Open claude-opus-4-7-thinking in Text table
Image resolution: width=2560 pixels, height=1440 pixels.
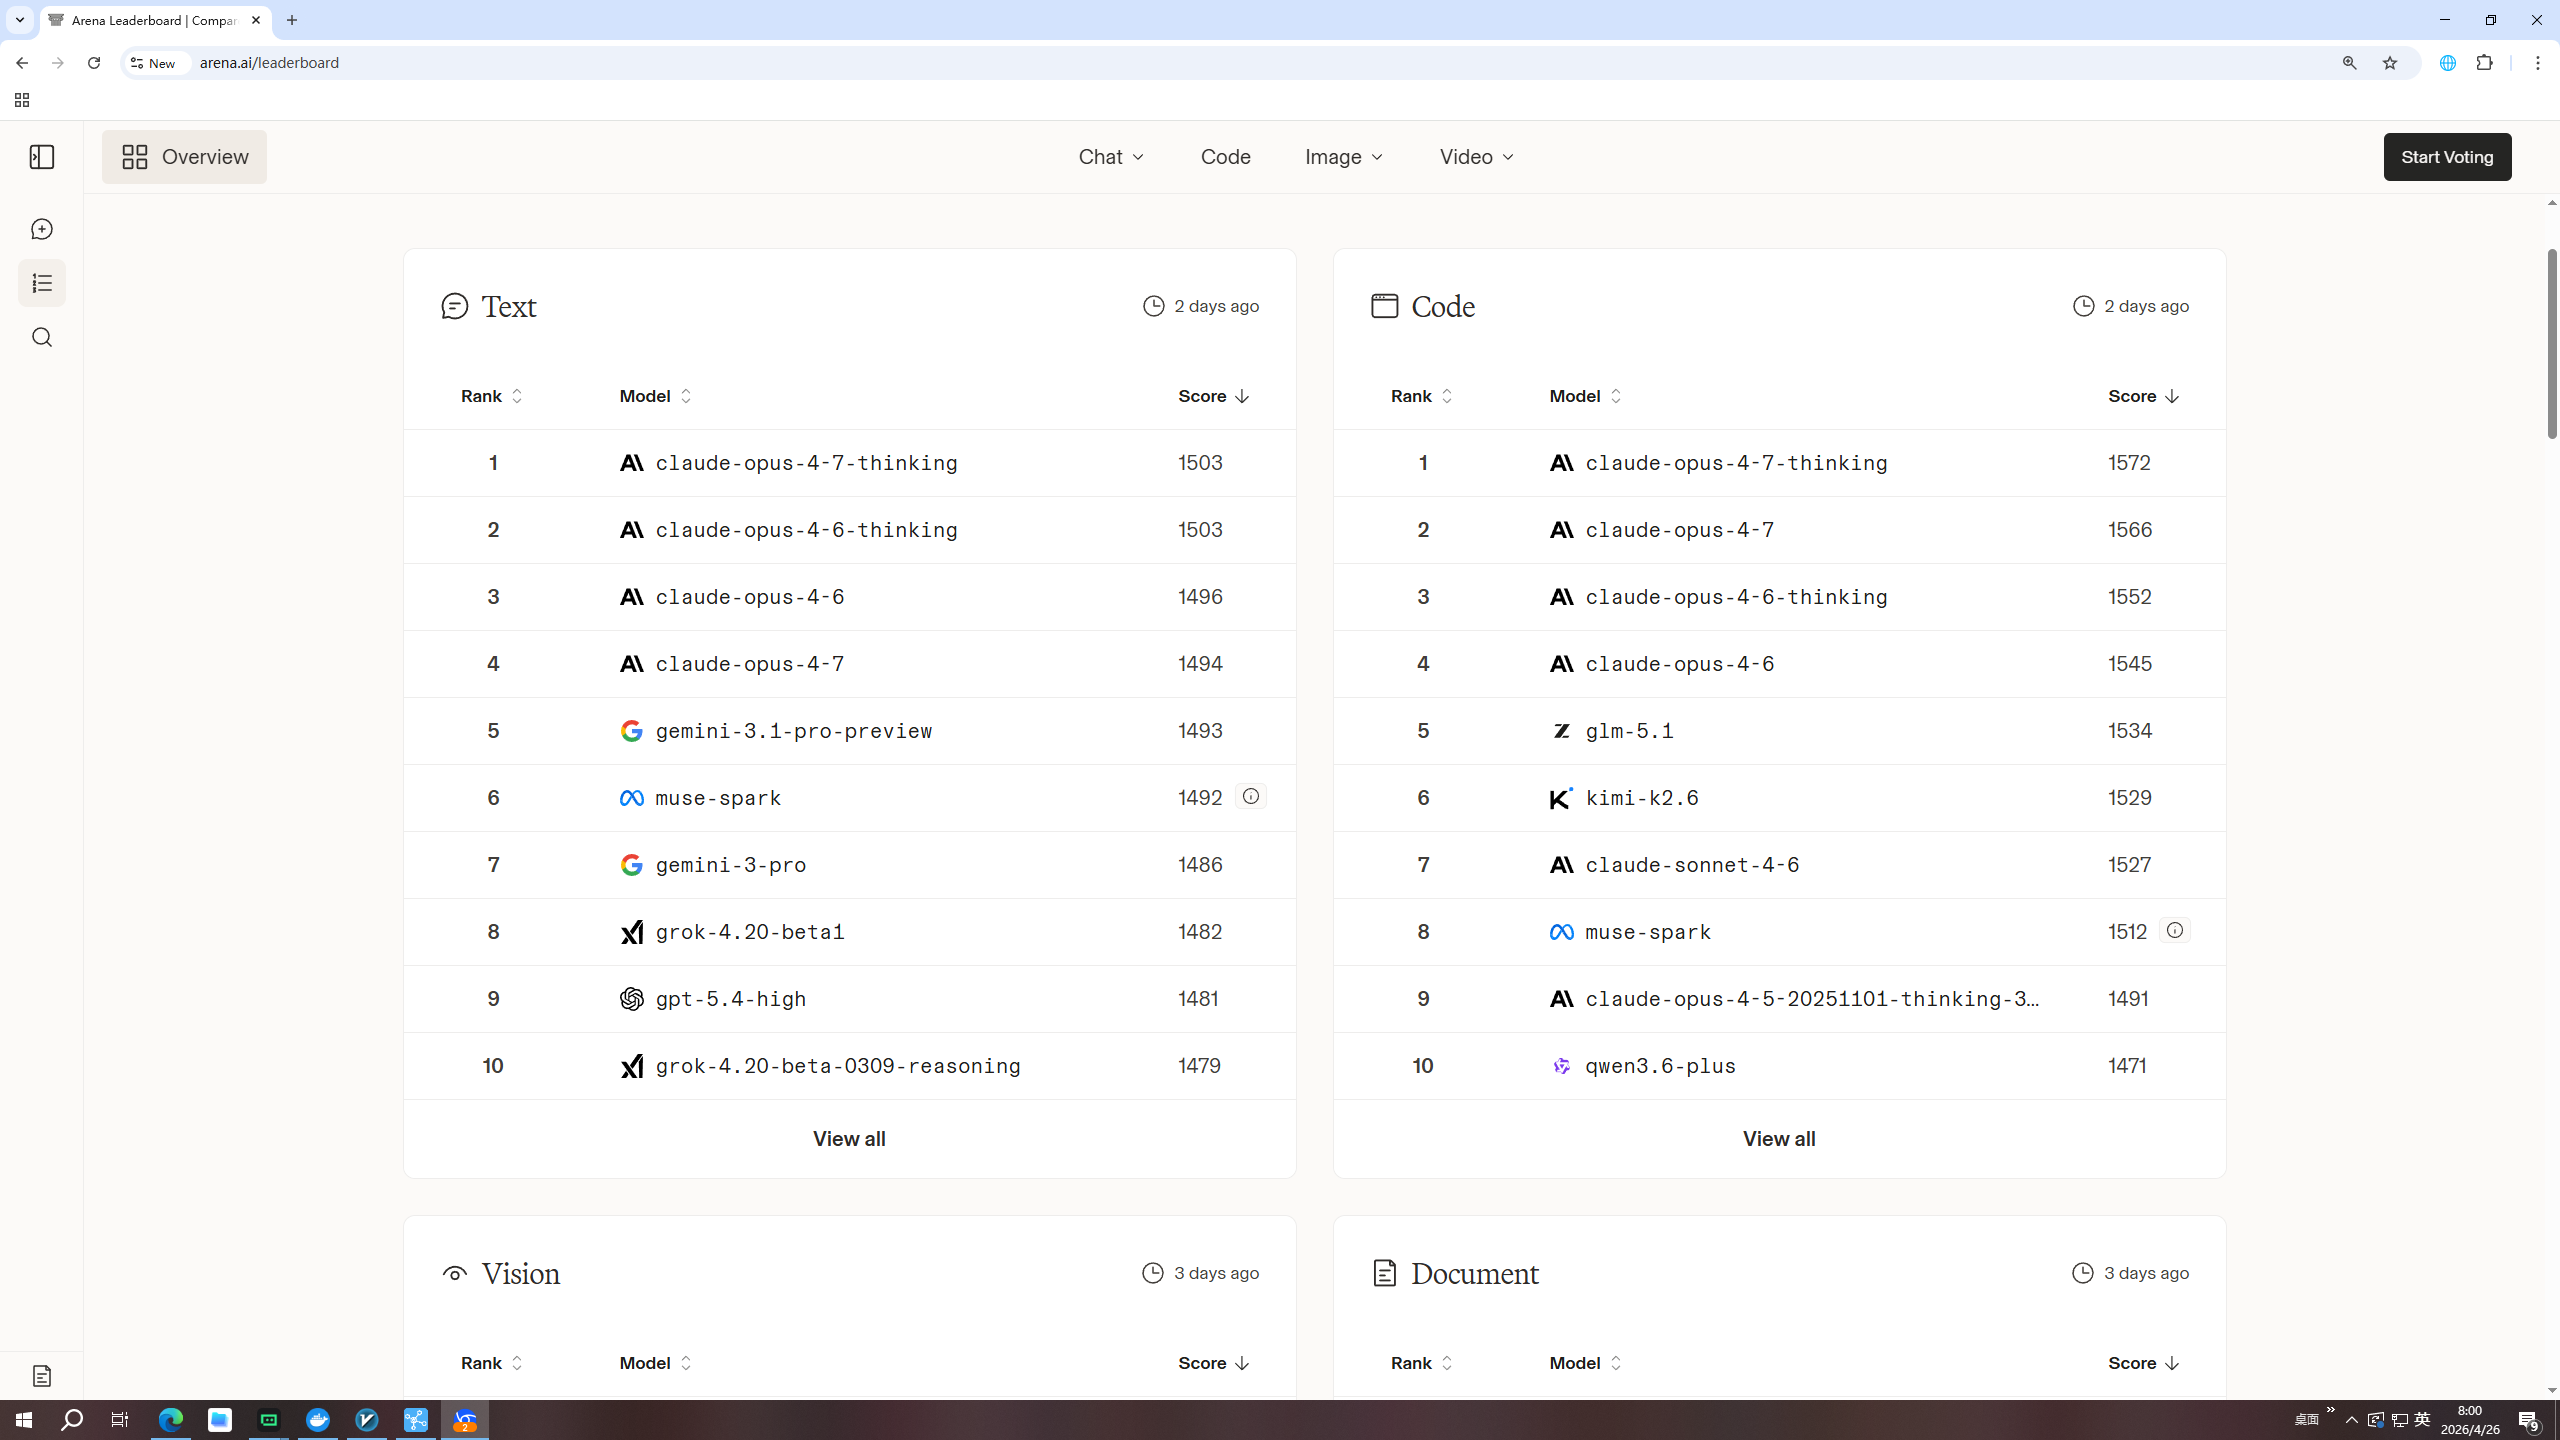[806, 463]
